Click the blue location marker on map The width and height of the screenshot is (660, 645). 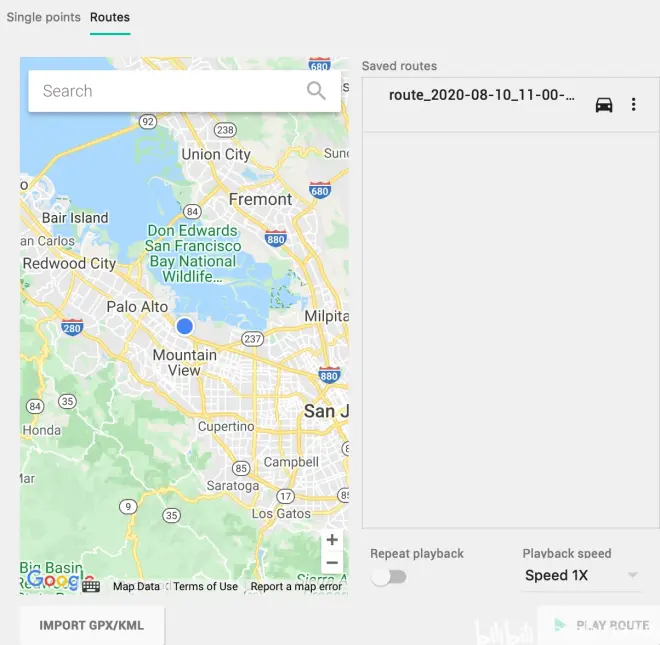[x=184, y=326]
